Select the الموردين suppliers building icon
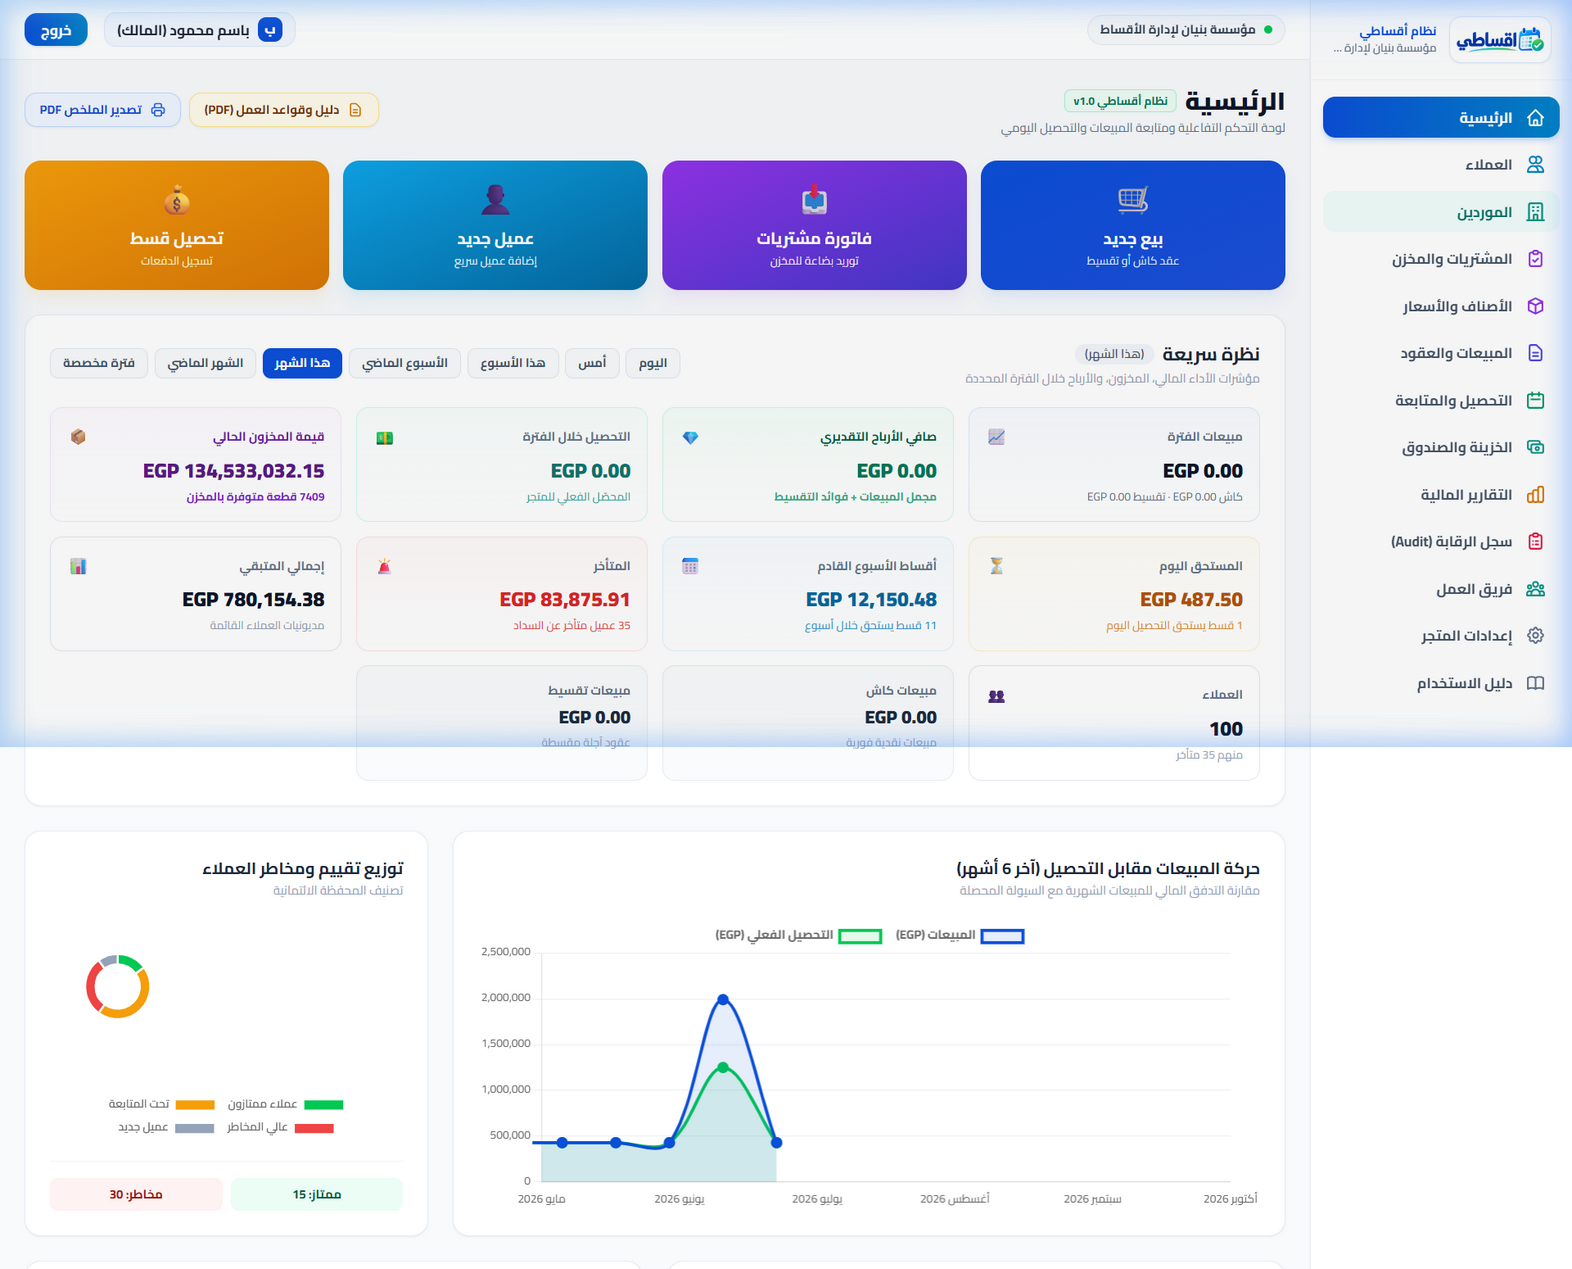The image size is (1572, 1269). (1535, 212)
